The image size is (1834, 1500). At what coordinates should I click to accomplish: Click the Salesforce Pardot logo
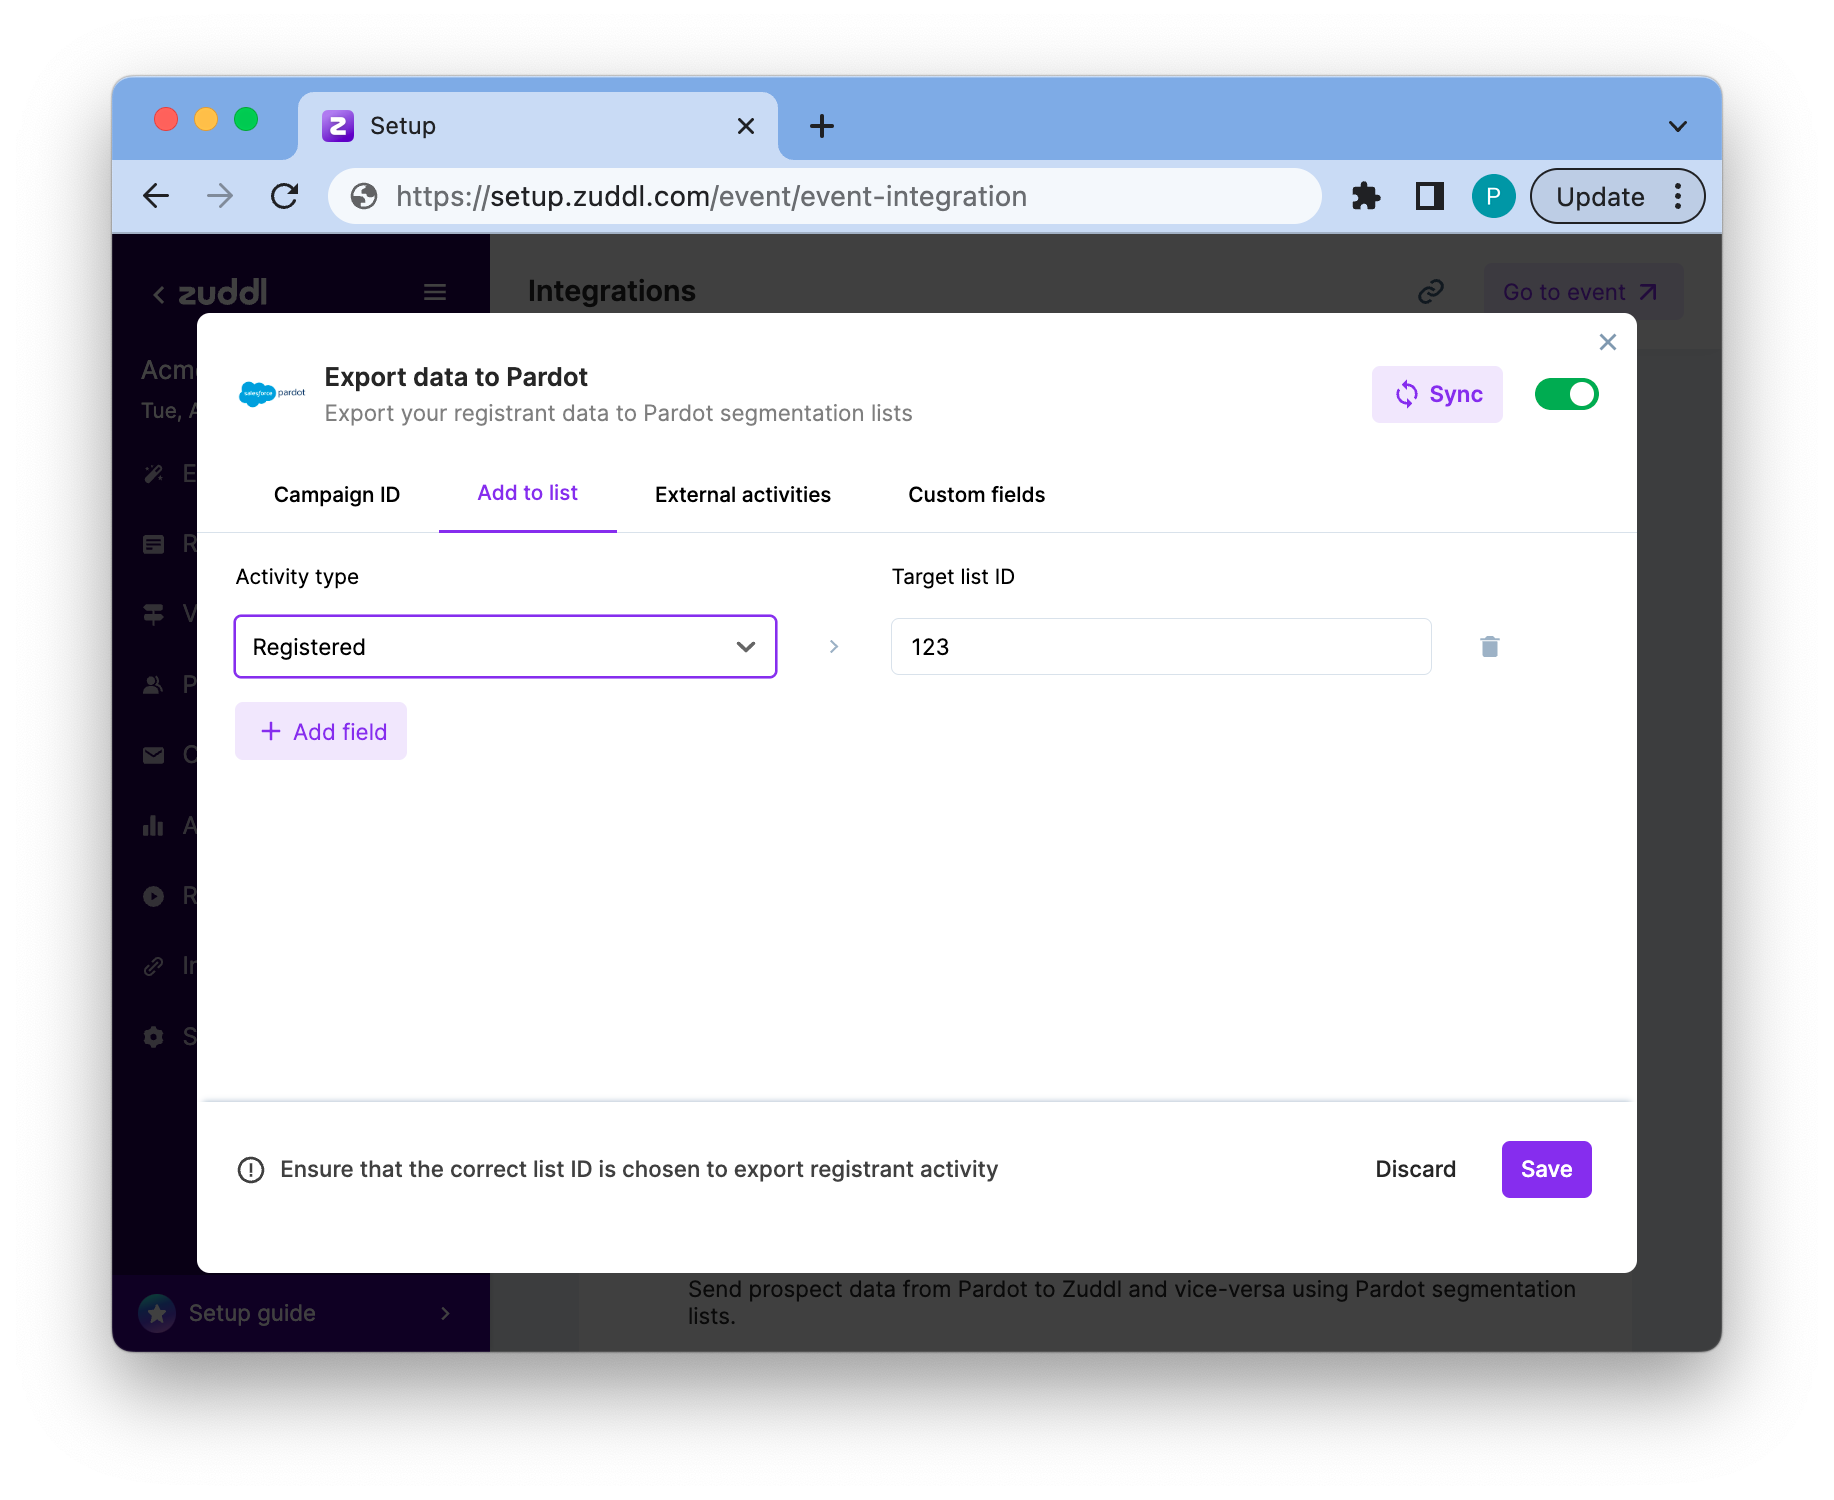(x=272, y=394)
